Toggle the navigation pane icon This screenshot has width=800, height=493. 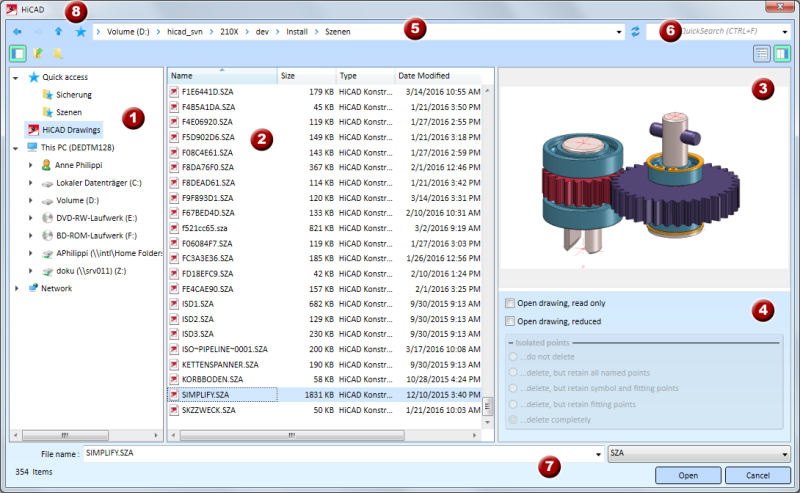[x=18, y=53]
